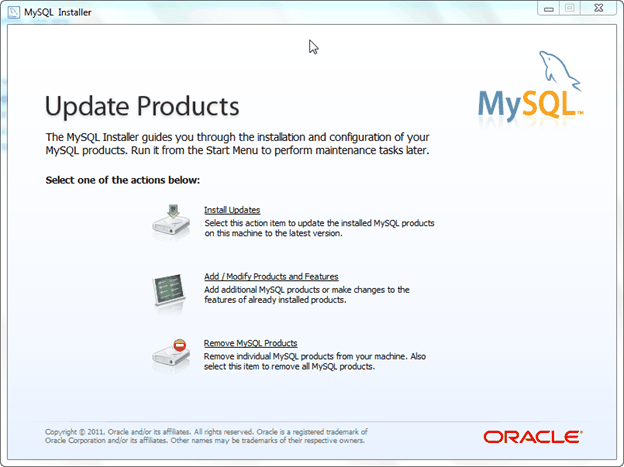Close the MySQL Installer window
This screenshot has height=467, width=624.
click(599, 8)
